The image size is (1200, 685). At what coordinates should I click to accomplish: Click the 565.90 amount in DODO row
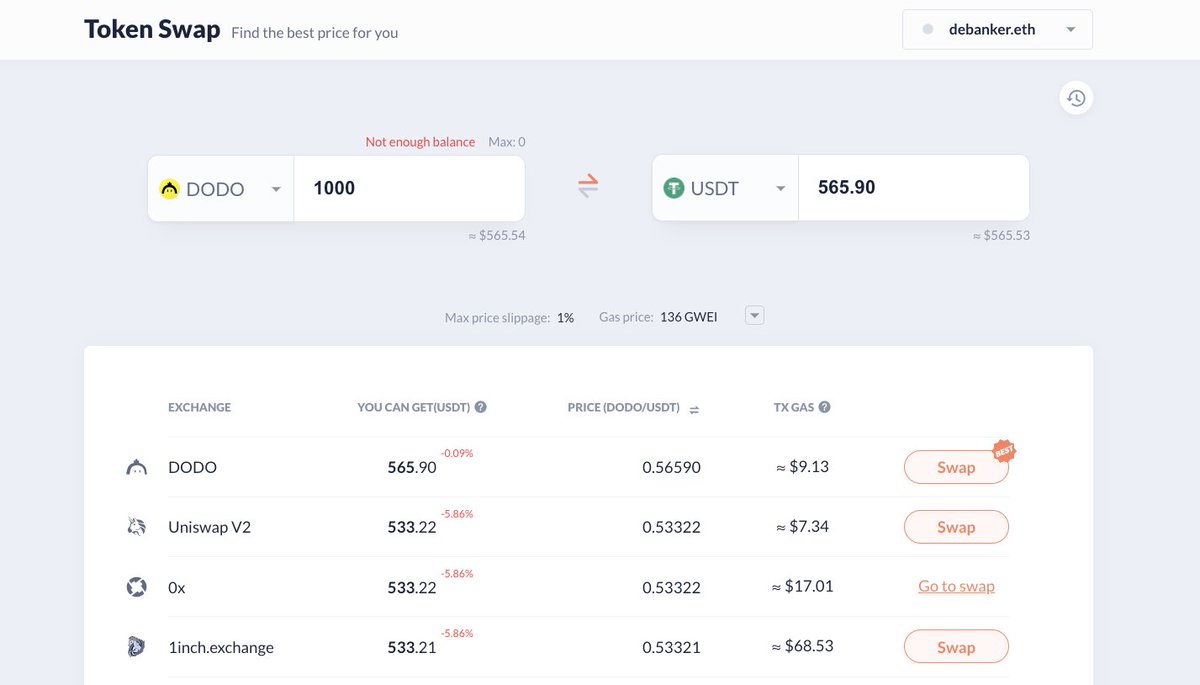(412, 467)
